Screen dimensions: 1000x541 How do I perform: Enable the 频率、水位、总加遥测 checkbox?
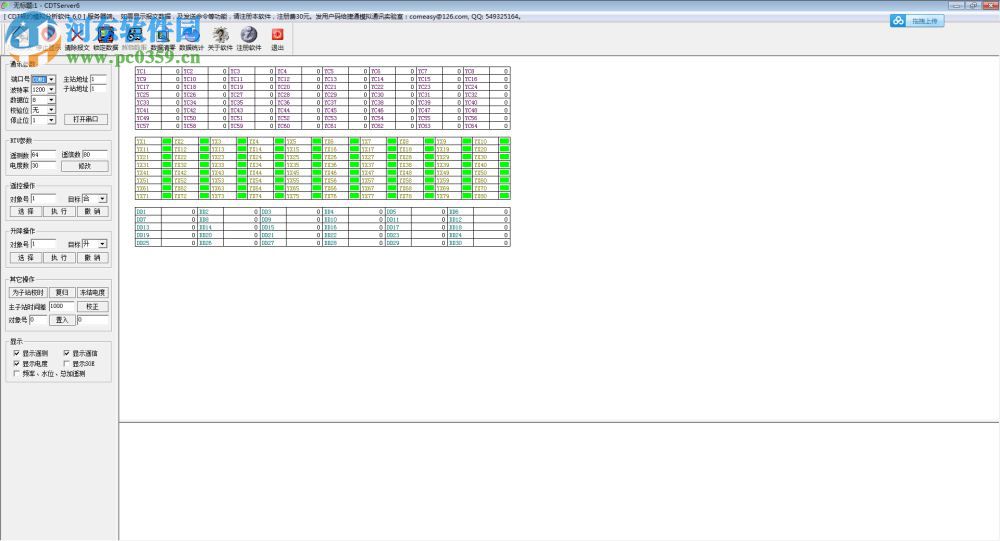pos(17,373)
